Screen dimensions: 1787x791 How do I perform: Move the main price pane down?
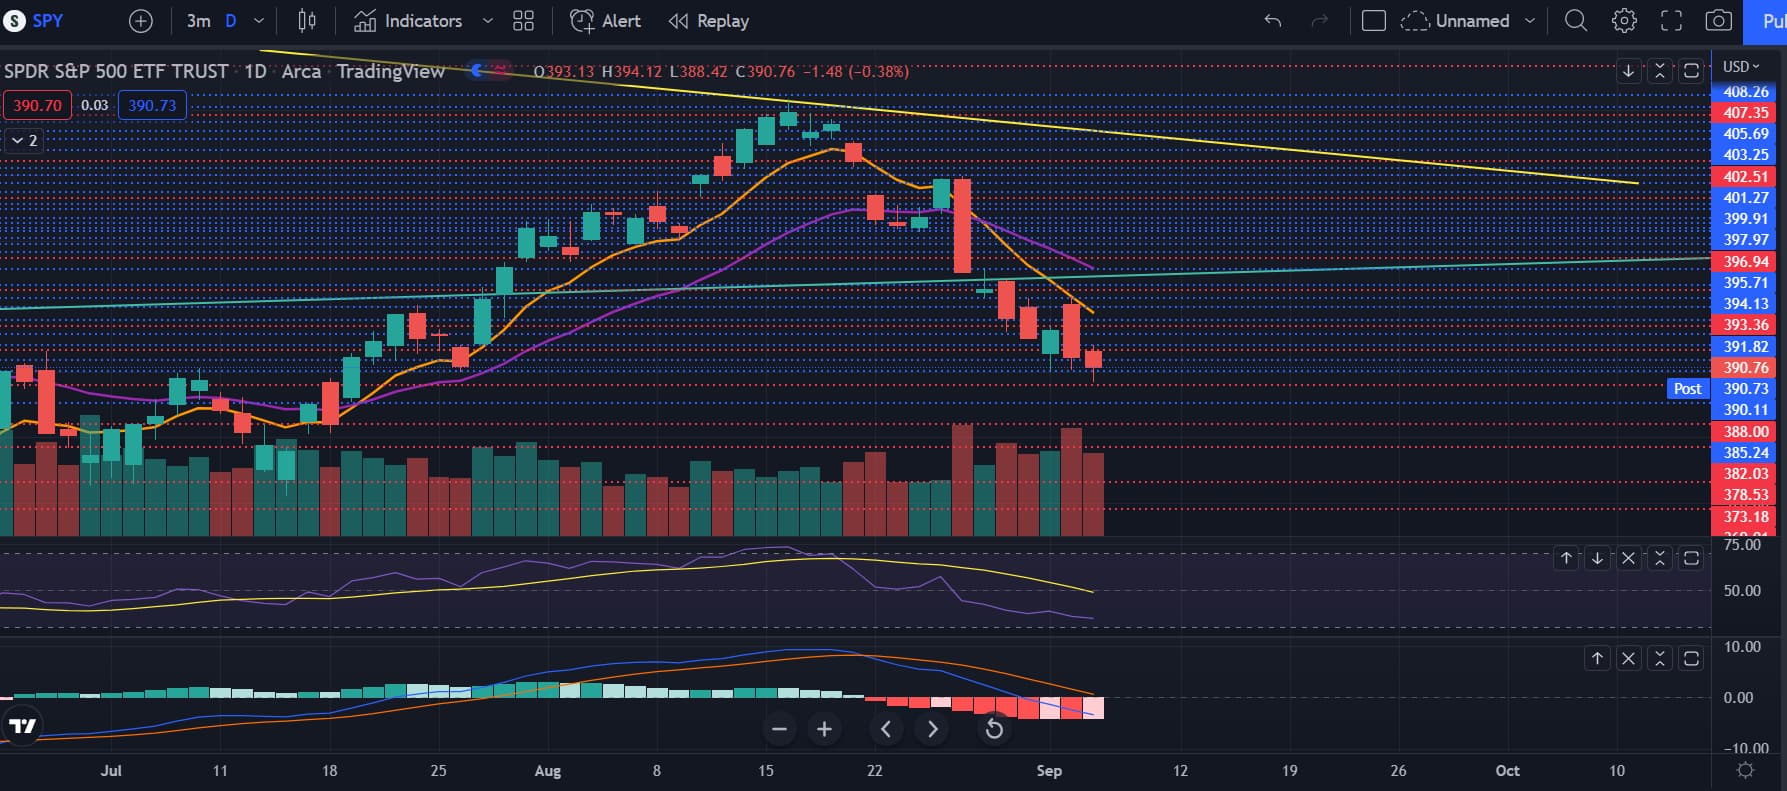point(1629,71)
